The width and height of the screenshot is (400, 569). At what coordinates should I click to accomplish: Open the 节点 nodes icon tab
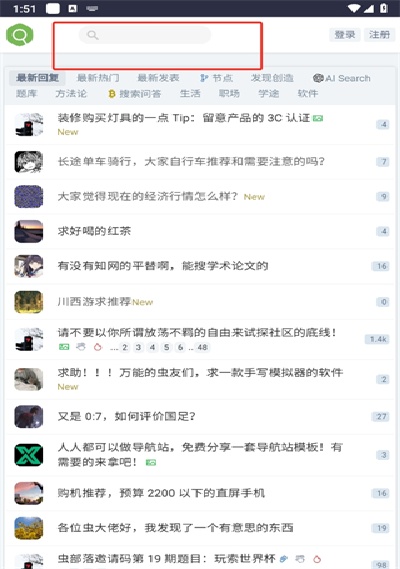(216, 78)
